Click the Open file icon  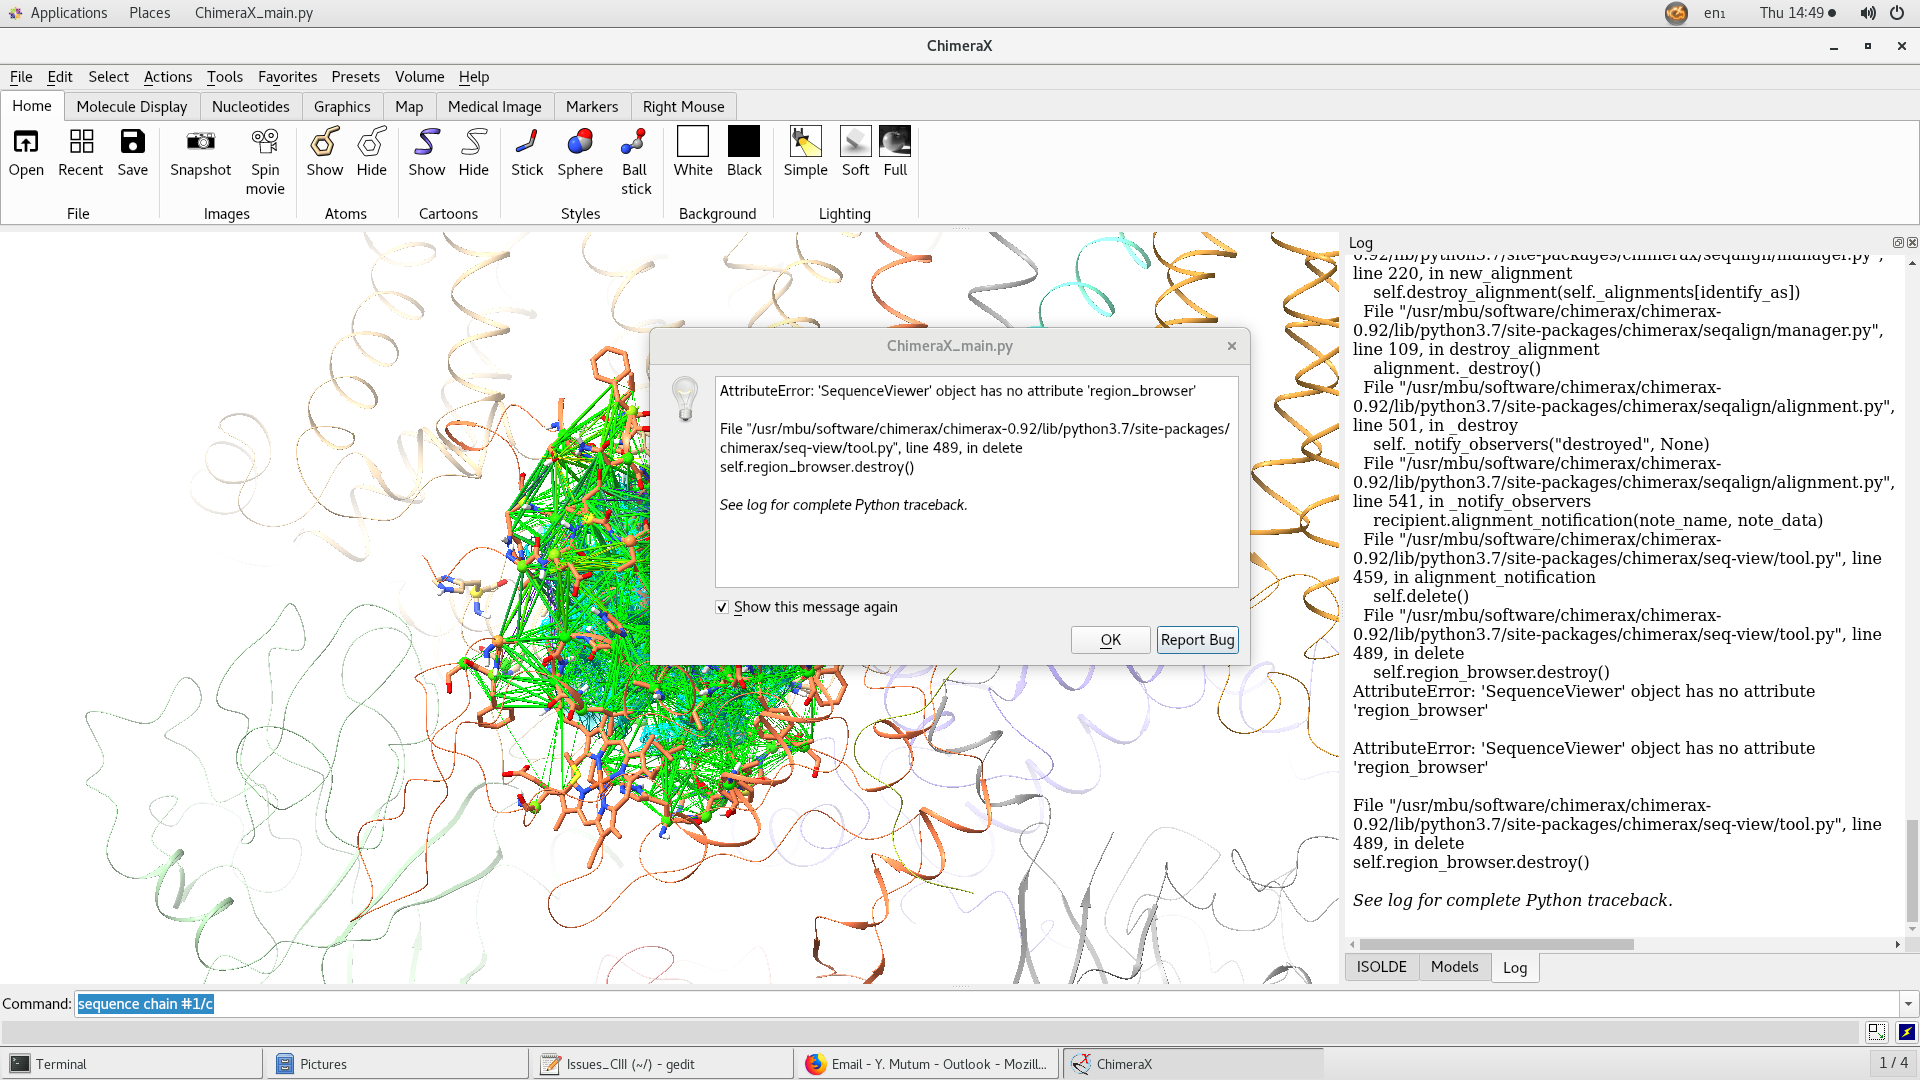pos(26,142)
